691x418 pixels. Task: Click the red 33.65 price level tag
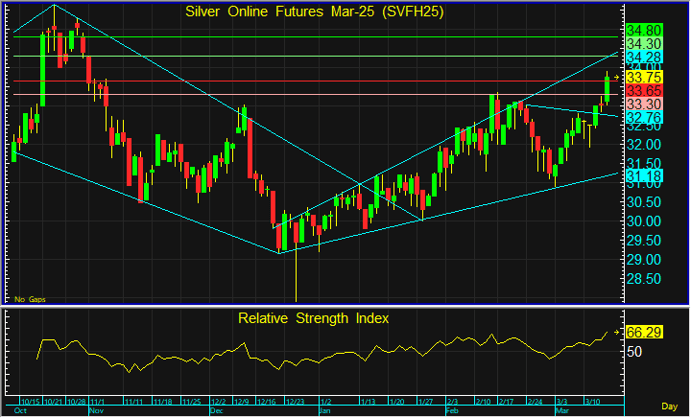click(x=646, y=91)
